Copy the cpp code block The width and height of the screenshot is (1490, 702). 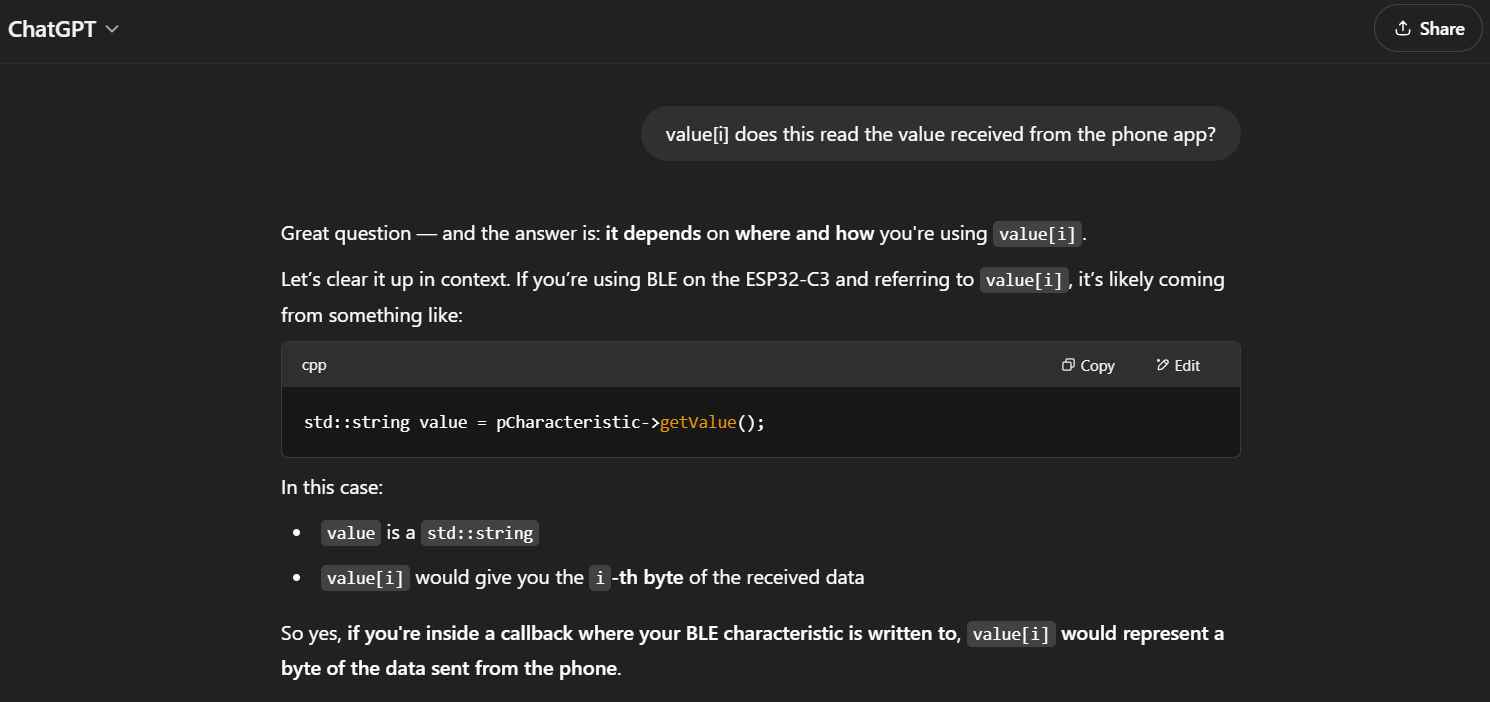1088,365
